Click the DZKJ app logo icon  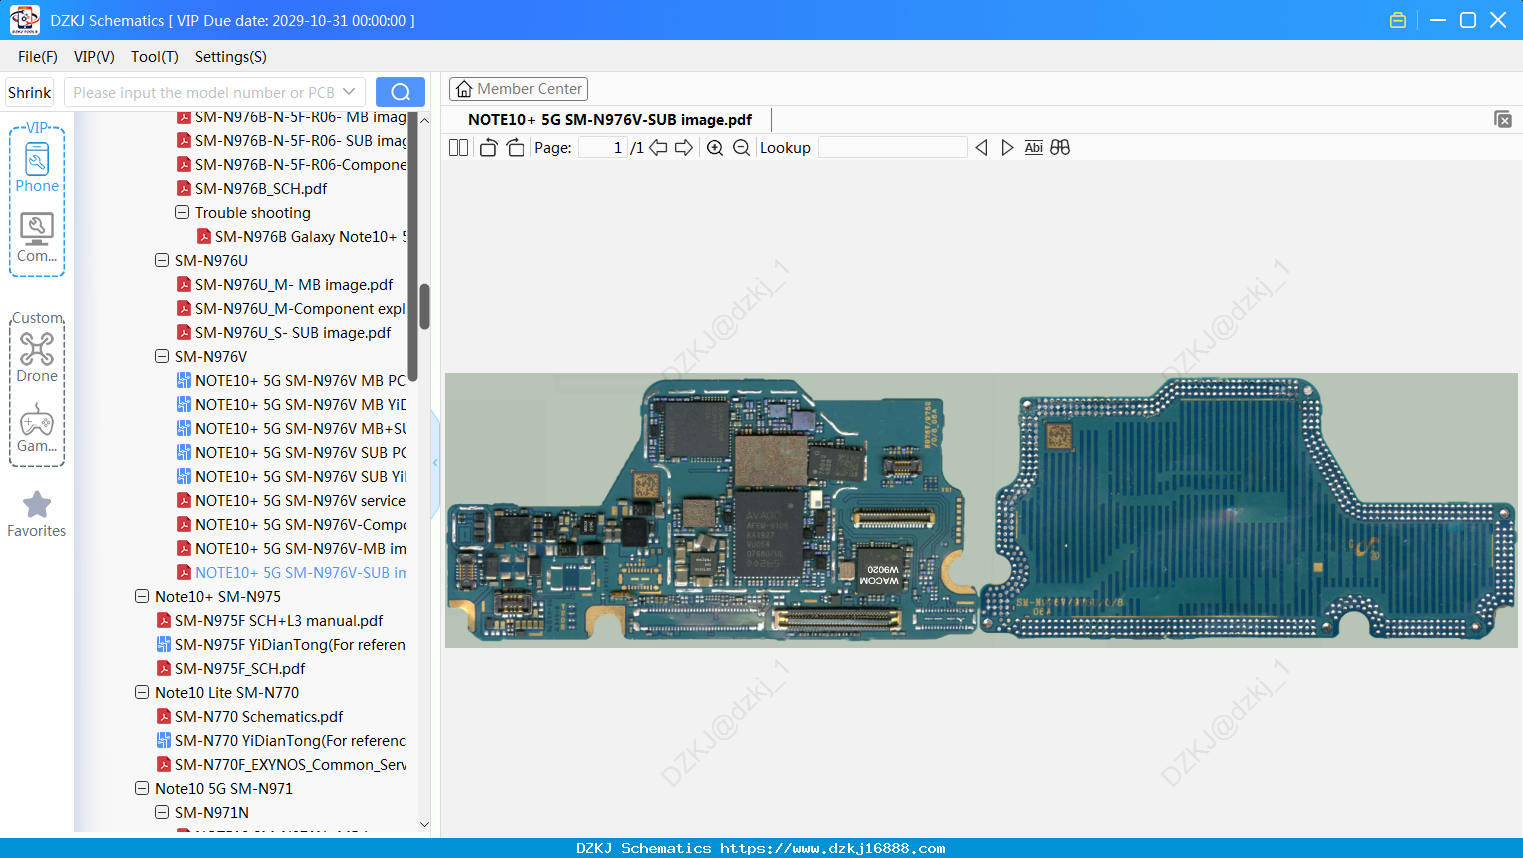coord(24,20)
